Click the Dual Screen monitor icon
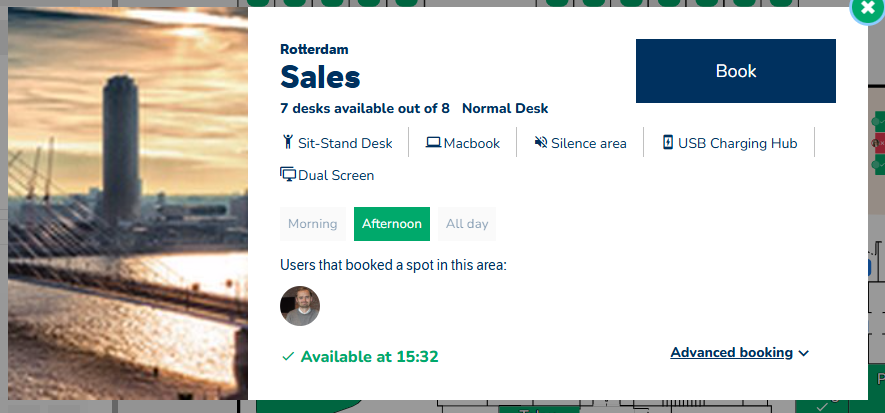 288,175
